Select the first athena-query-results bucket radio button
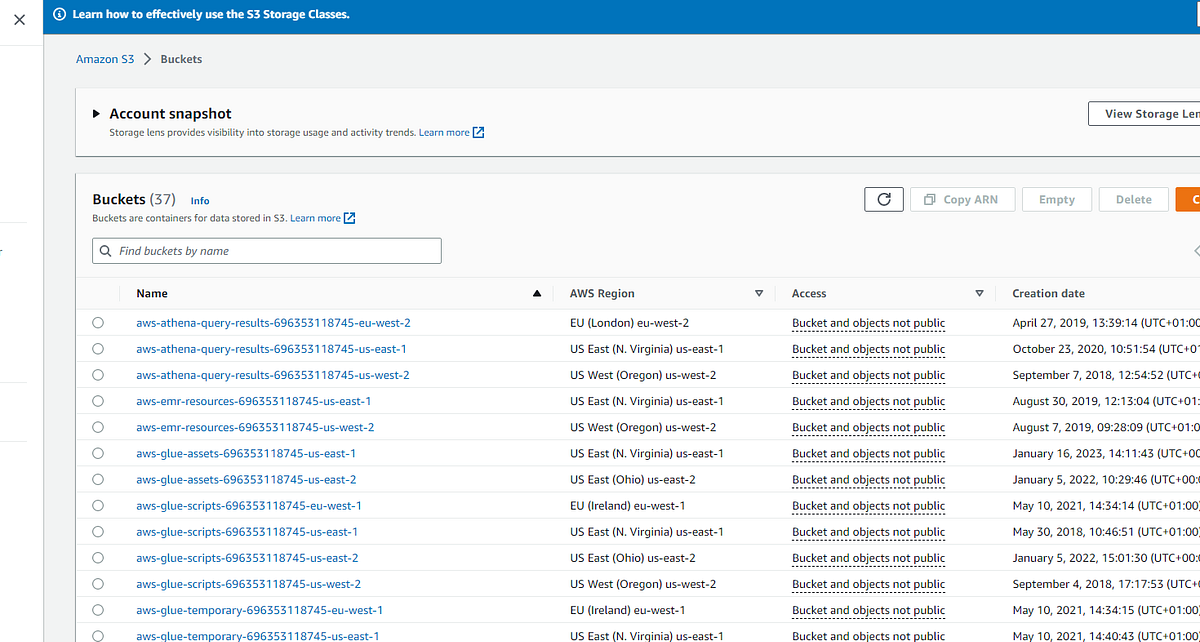Image resolution: width=1200 pixels, height=642 pixels. (x=97, y=323)
